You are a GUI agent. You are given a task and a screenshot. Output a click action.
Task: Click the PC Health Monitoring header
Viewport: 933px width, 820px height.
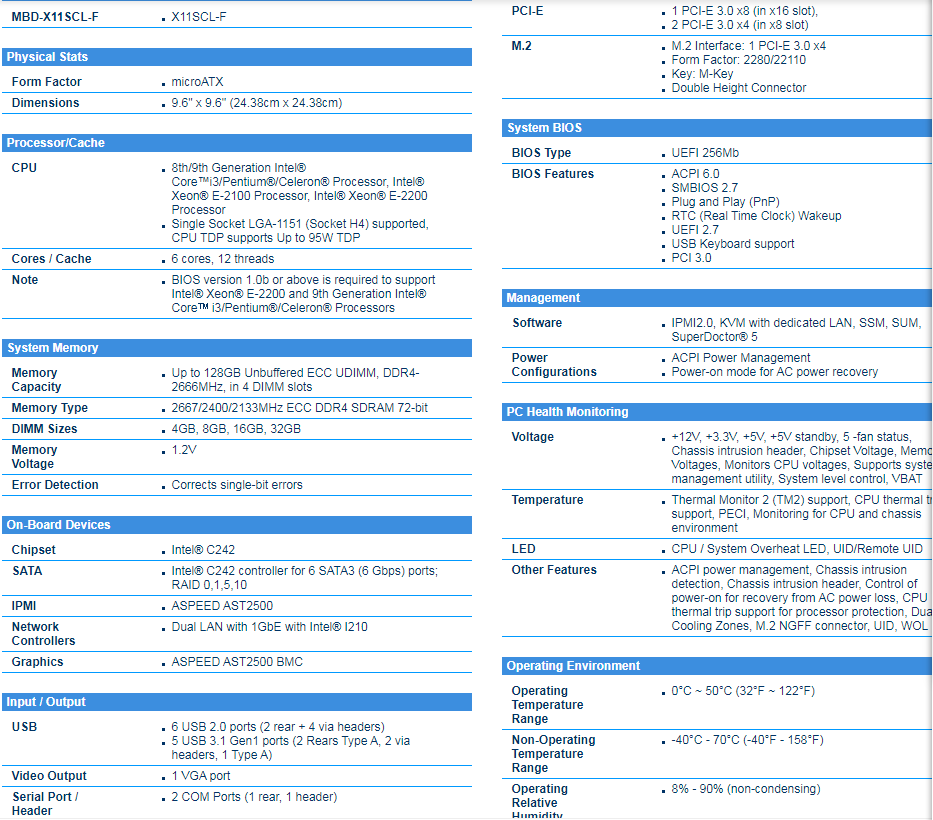tap(567, 412)
